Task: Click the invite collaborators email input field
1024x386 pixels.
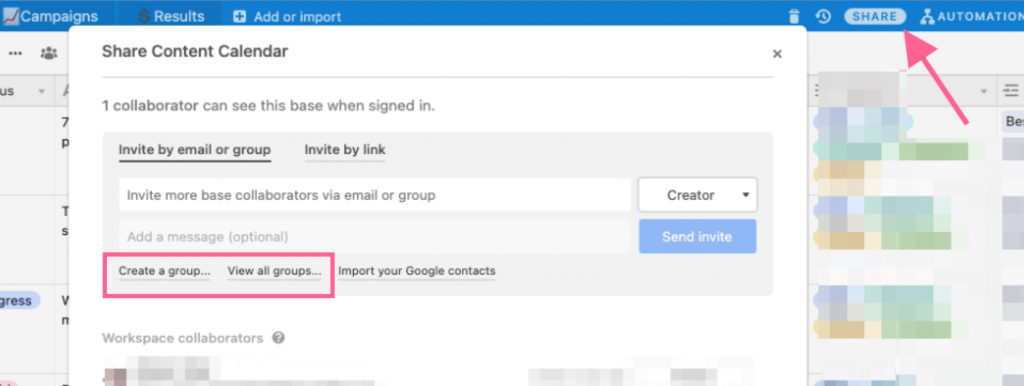Action: 375,195
